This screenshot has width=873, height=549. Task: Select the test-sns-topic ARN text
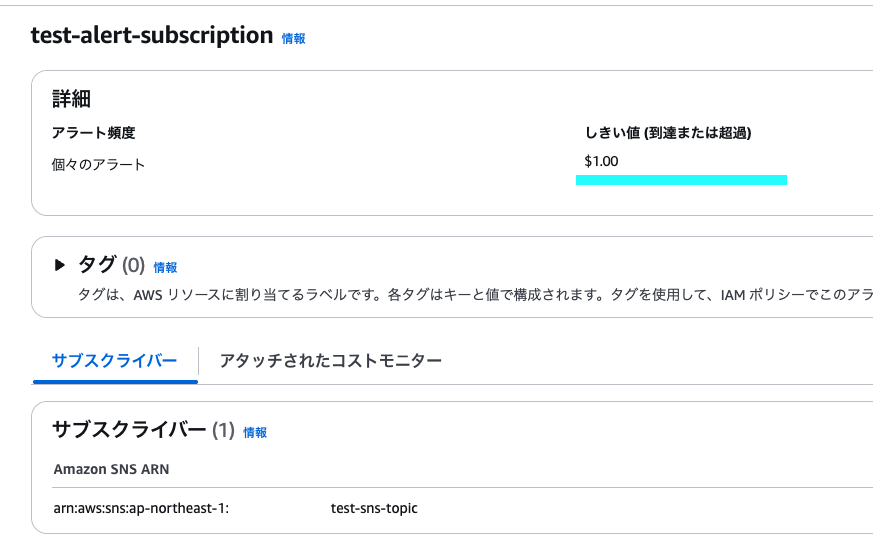click(374, 508)
